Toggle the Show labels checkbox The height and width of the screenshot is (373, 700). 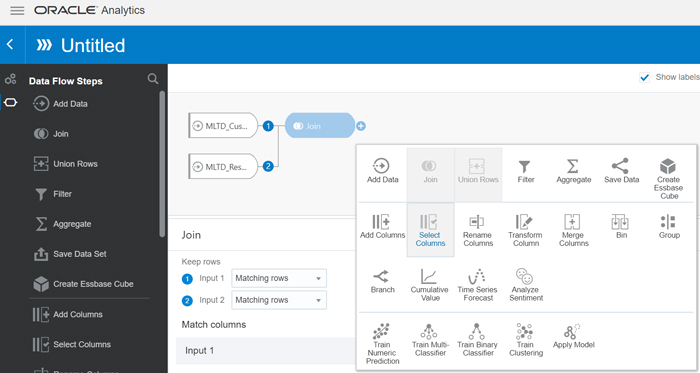click(644, 77)
